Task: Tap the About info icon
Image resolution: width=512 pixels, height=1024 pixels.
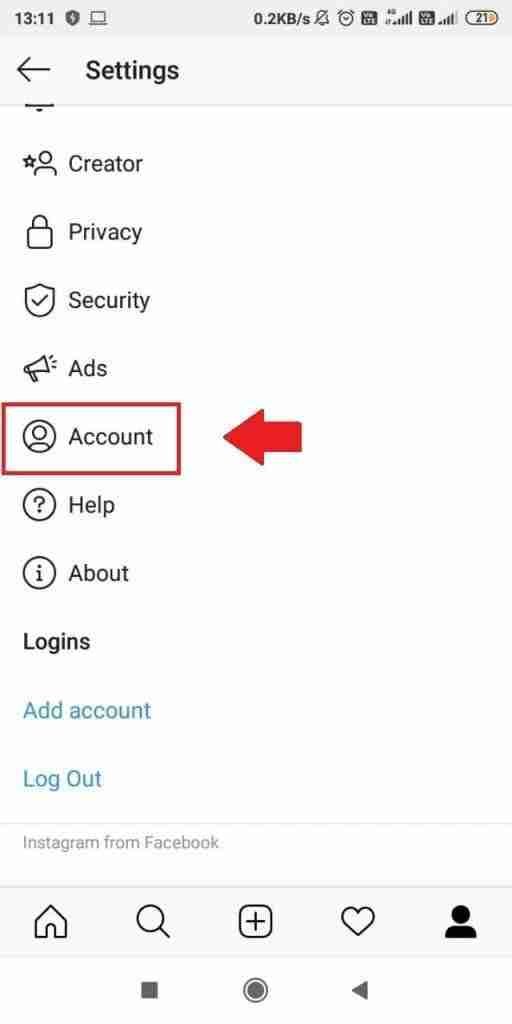Action: coord(40,573)
